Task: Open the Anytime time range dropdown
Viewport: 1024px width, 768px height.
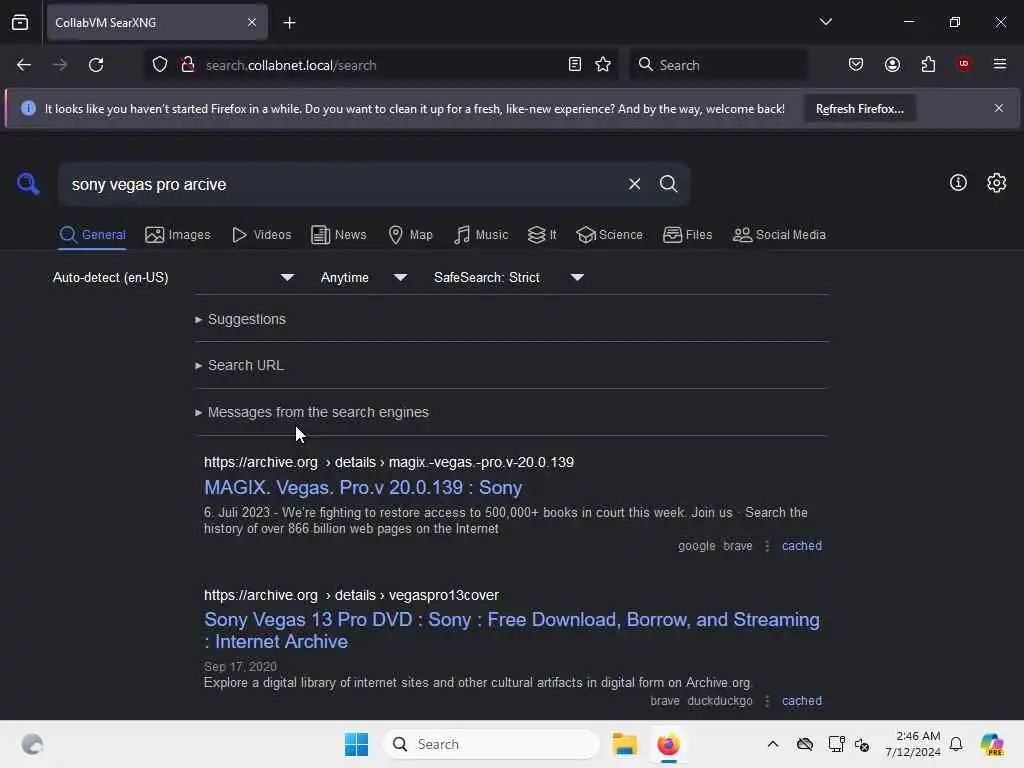Action: pos(364,278)
